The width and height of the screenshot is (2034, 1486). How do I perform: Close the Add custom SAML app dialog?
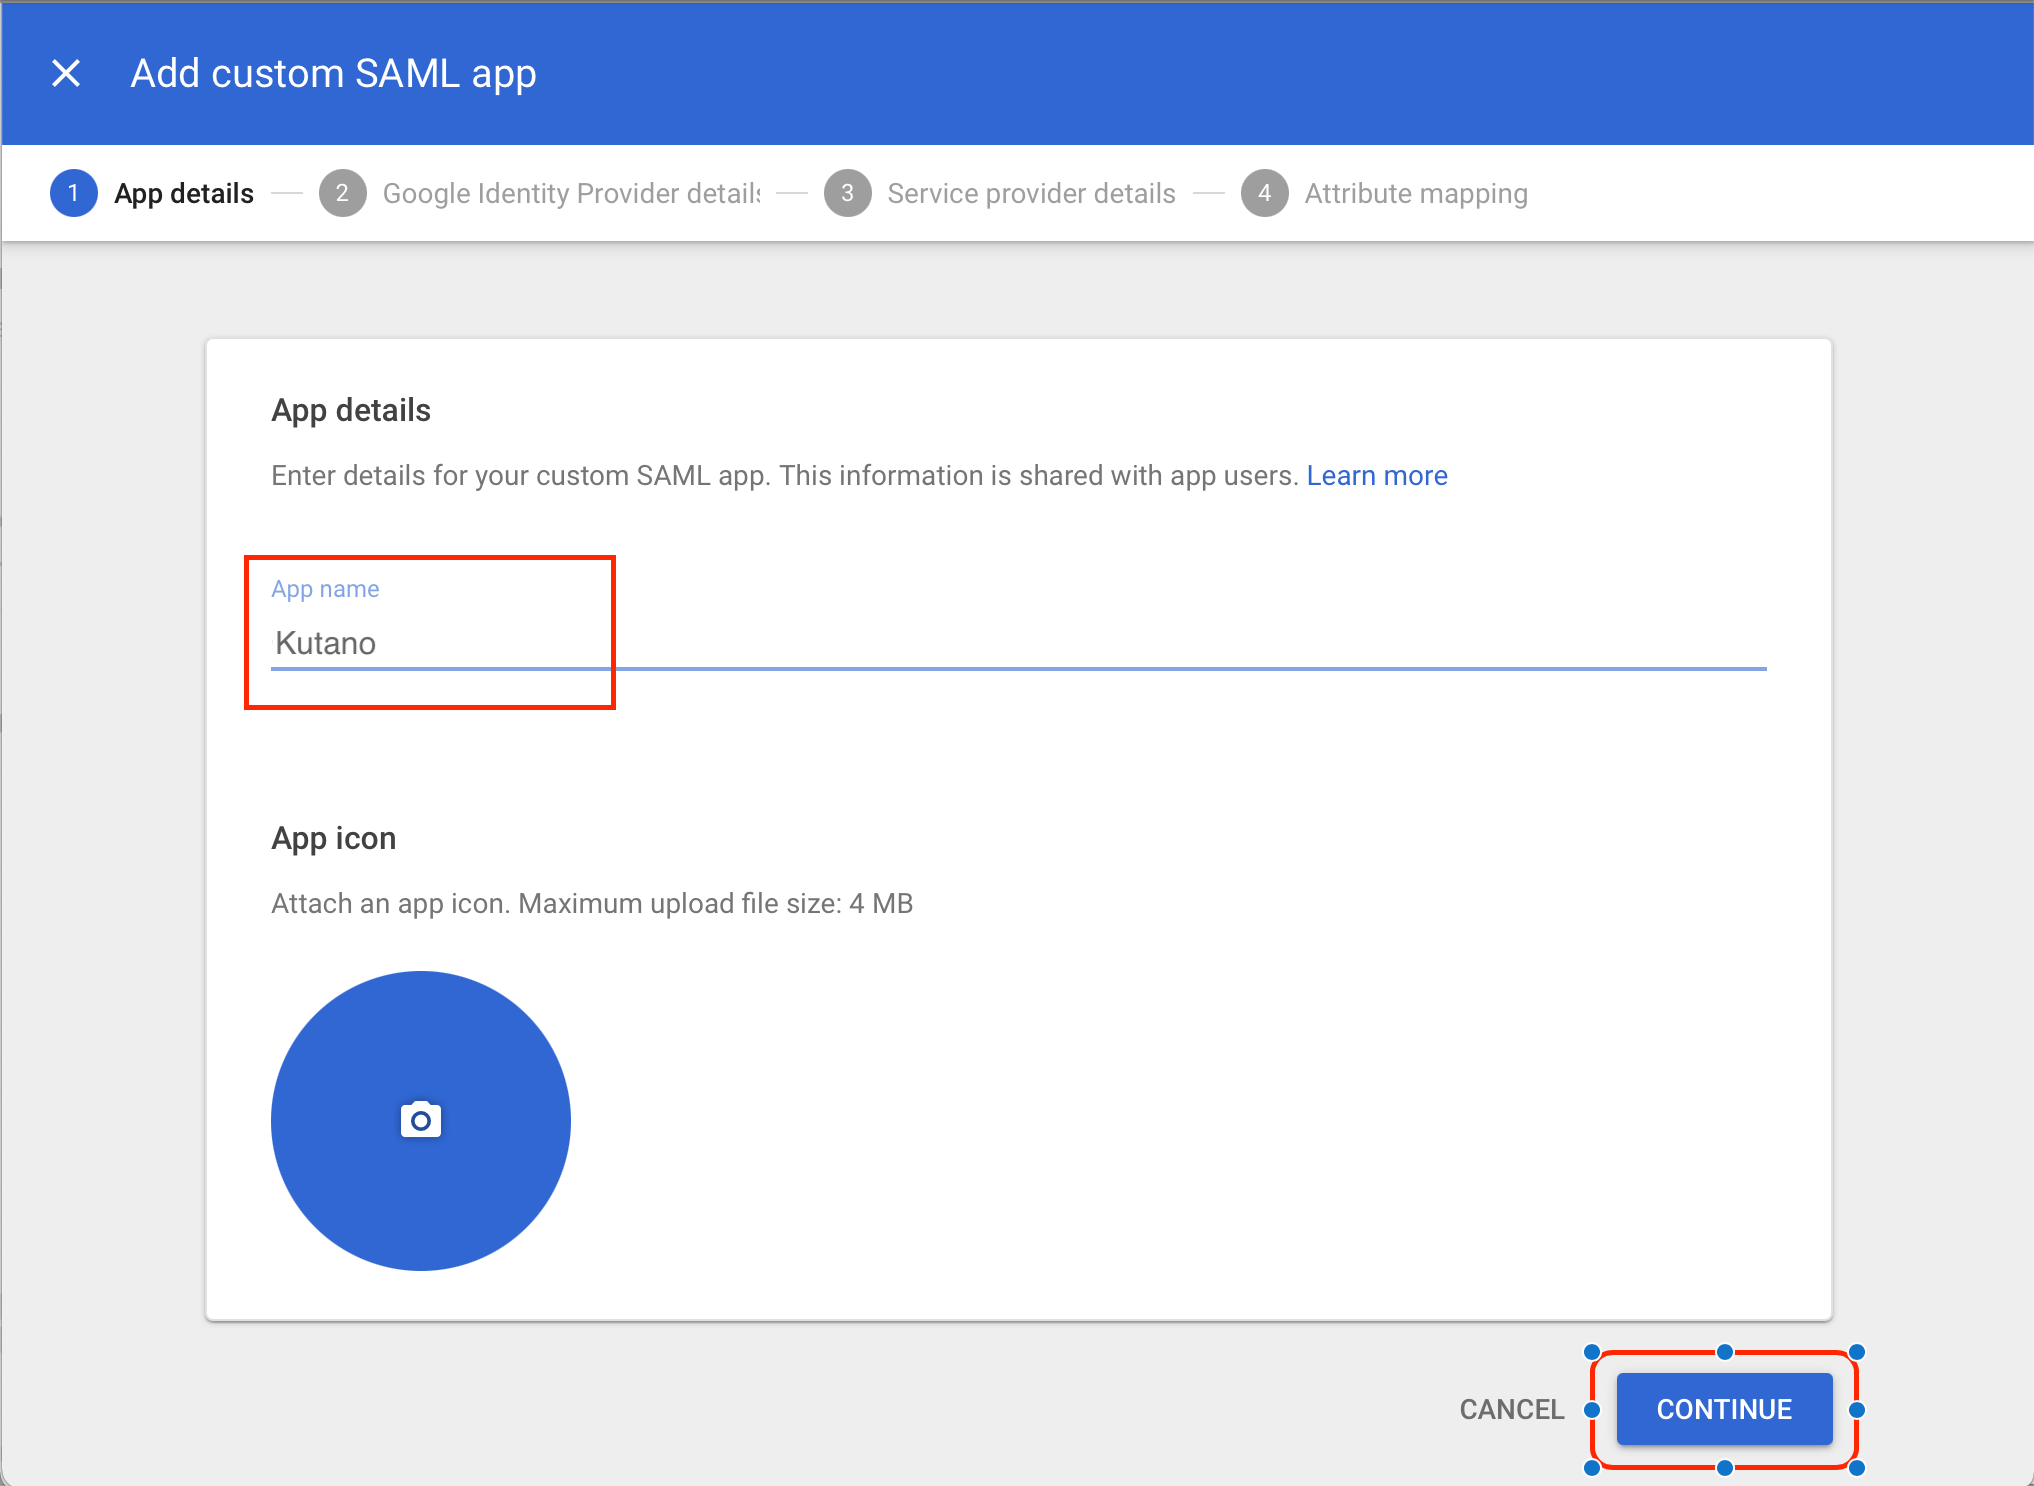tap(66, 73)
